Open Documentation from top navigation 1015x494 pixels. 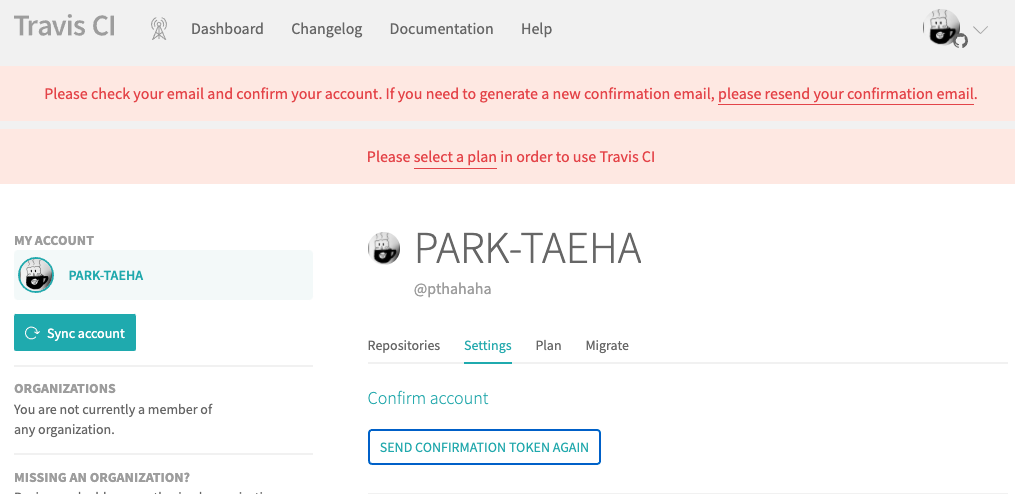(441, 29)
